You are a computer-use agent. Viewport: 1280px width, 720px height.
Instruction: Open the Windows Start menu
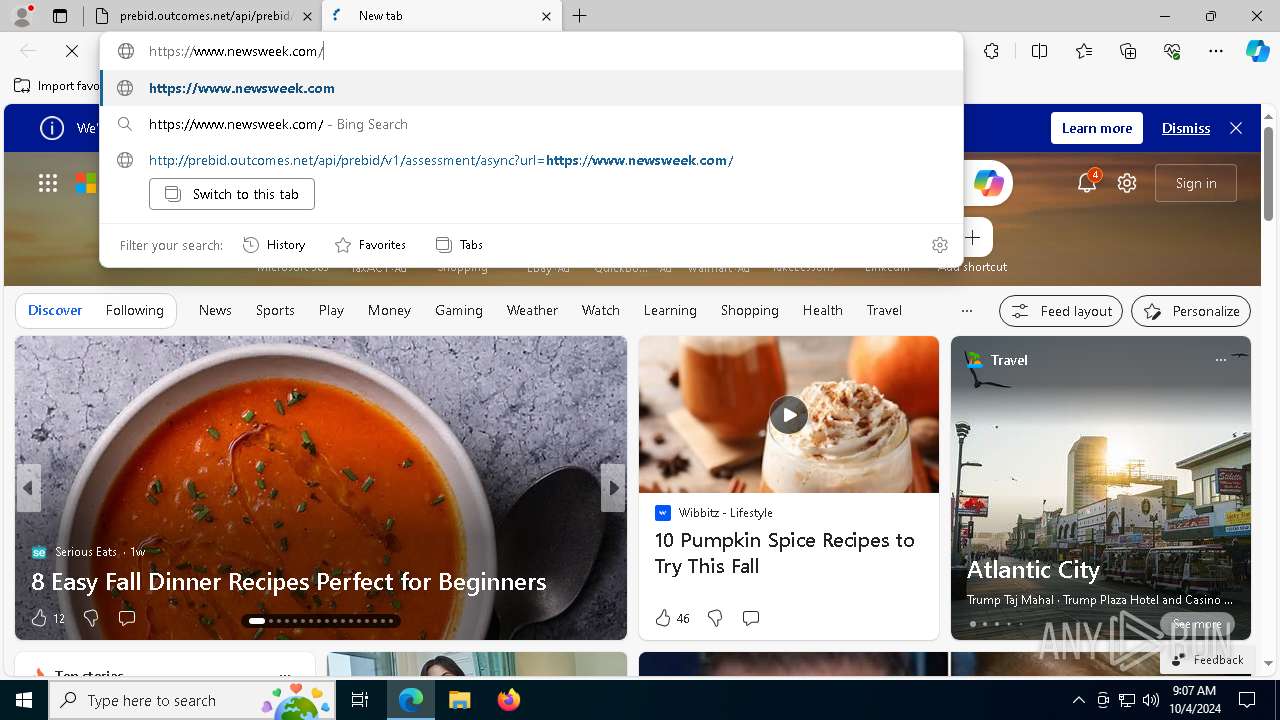[24, 700]
